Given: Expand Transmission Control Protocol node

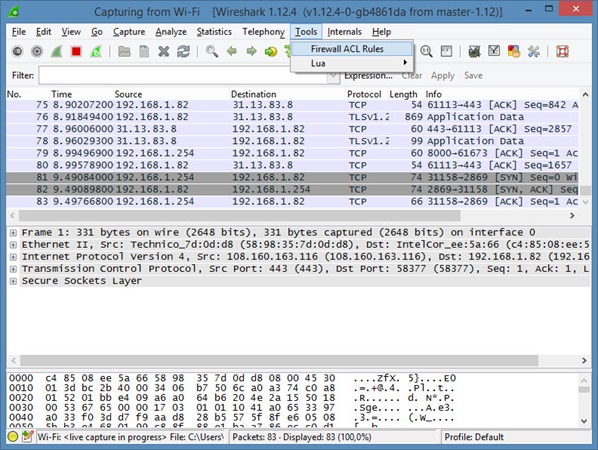Looking at the screenshot, I should point(13,269).
